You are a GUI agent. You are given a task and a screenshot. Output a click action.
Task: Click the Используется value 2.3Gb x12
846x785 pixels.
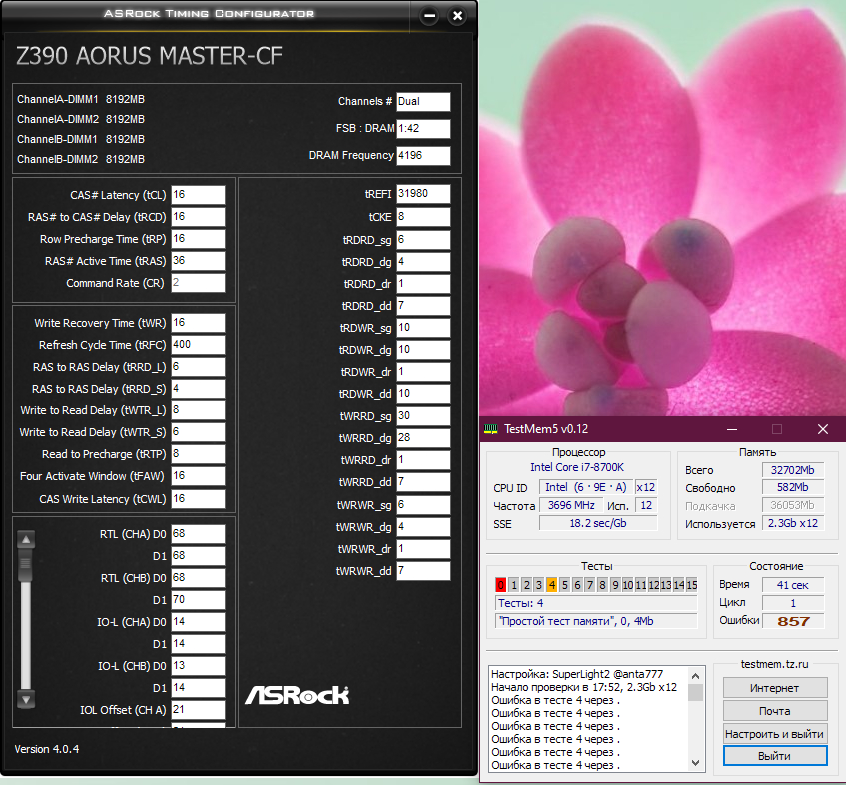(x=793, y=523)
